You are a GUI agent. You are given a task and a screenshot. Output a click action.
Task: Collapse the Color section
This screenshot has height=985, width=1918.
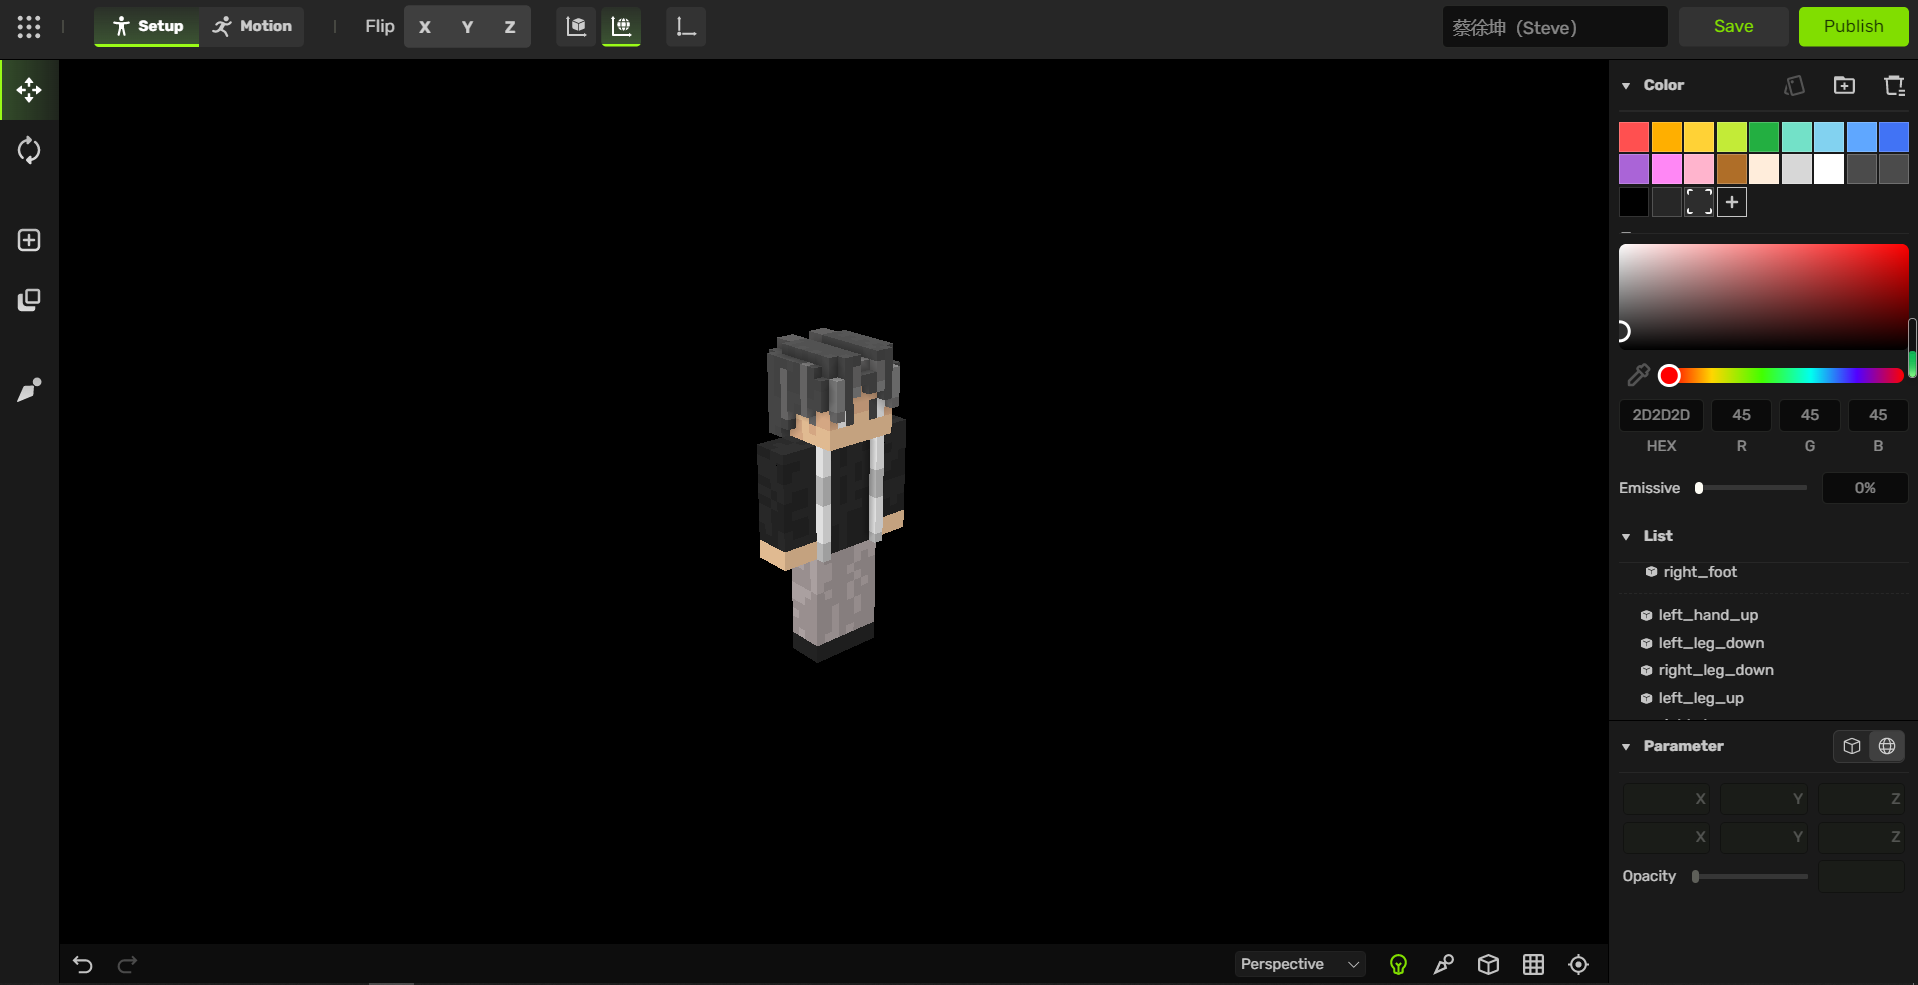[x=1626, y=86]
